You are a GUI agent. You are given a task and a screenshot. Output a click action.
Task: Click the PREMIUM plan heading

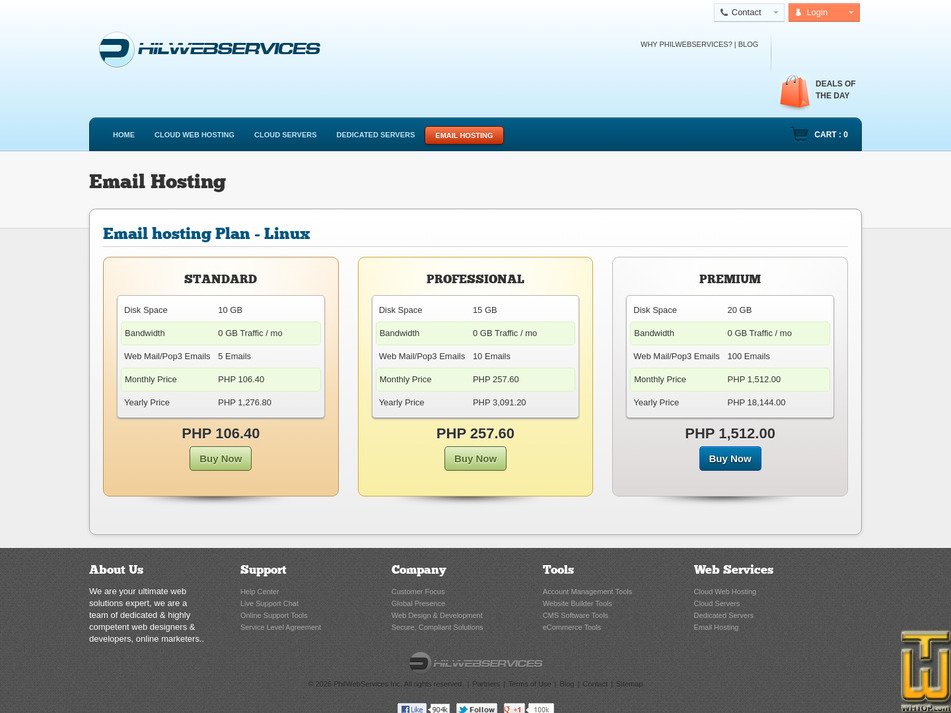tap(730, 279)
